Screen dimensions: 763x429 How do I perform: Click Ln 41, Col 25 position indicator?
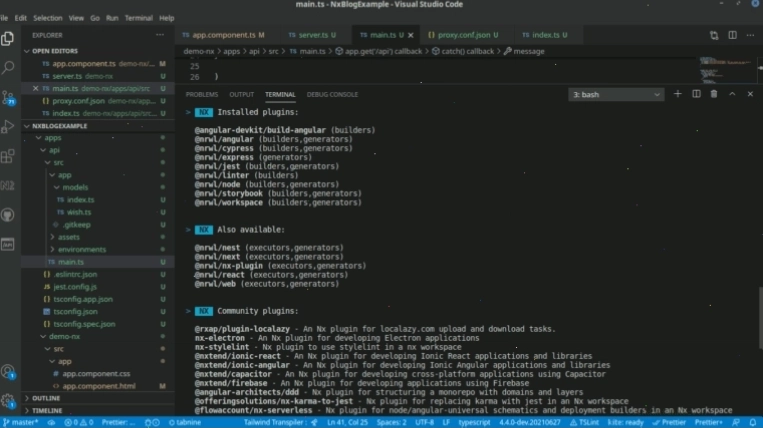click(347, 422)
